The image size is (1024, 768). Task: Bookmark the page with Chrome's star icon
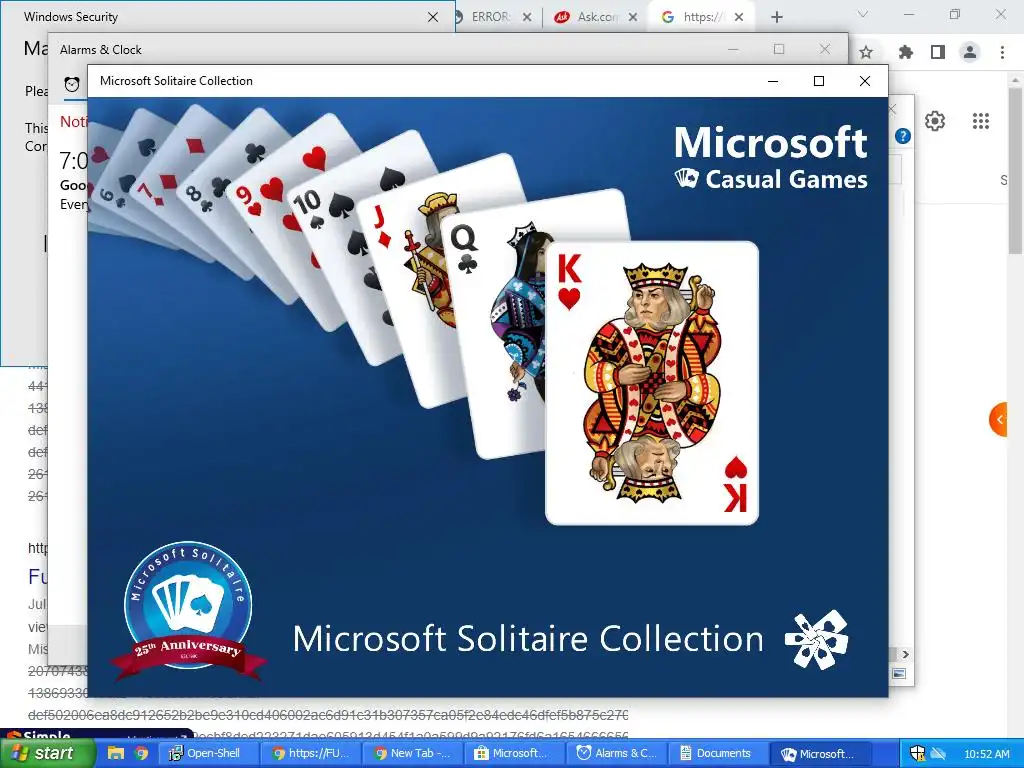[866, 52]
